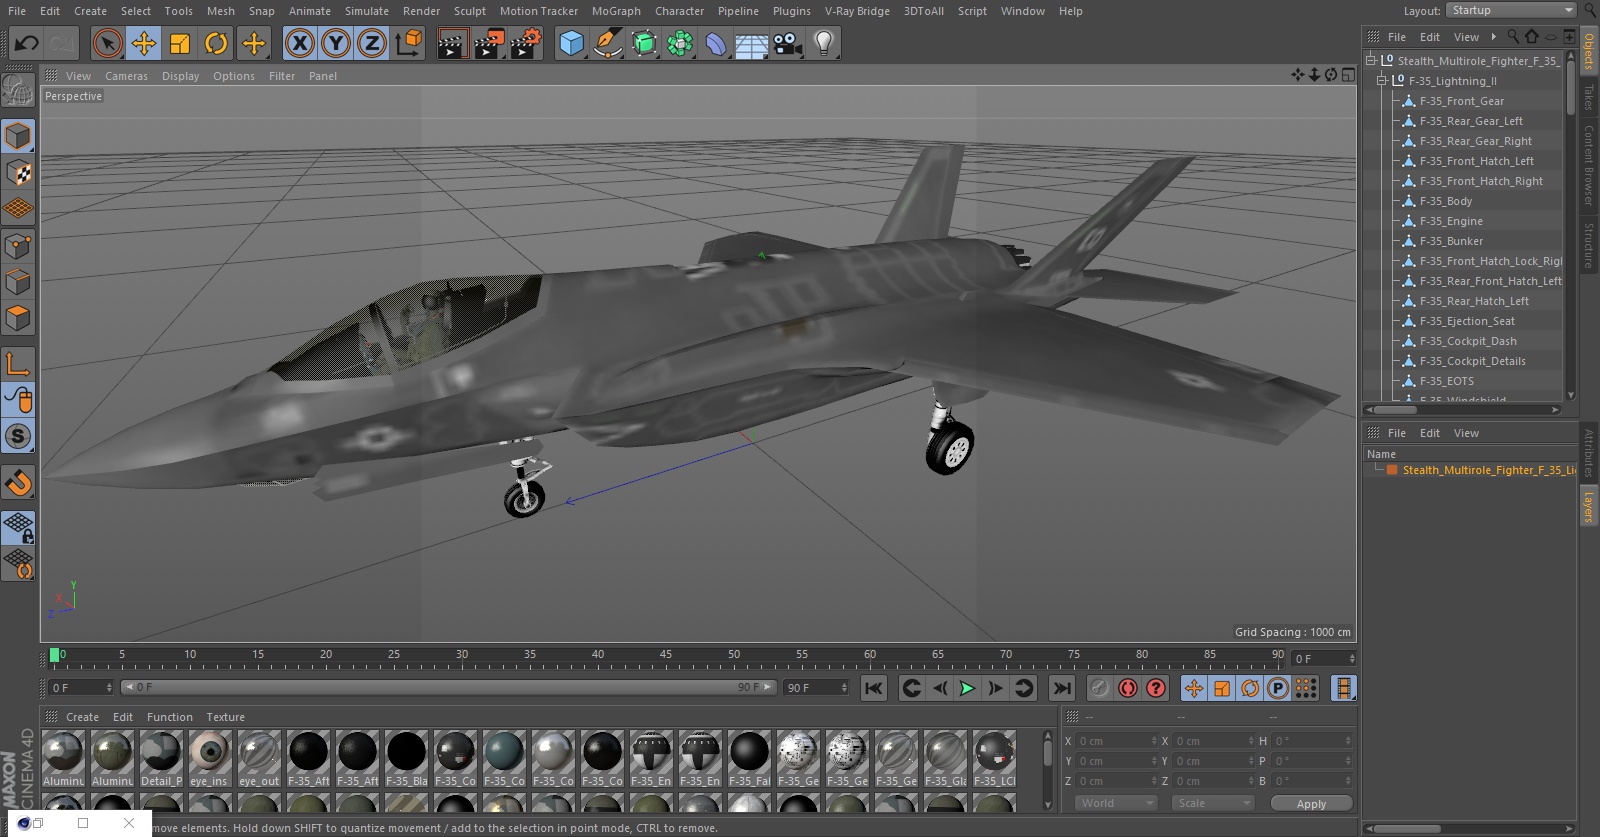Toggle Autokeying red record button
1600x837 pixels.
tap(1128, 688)
